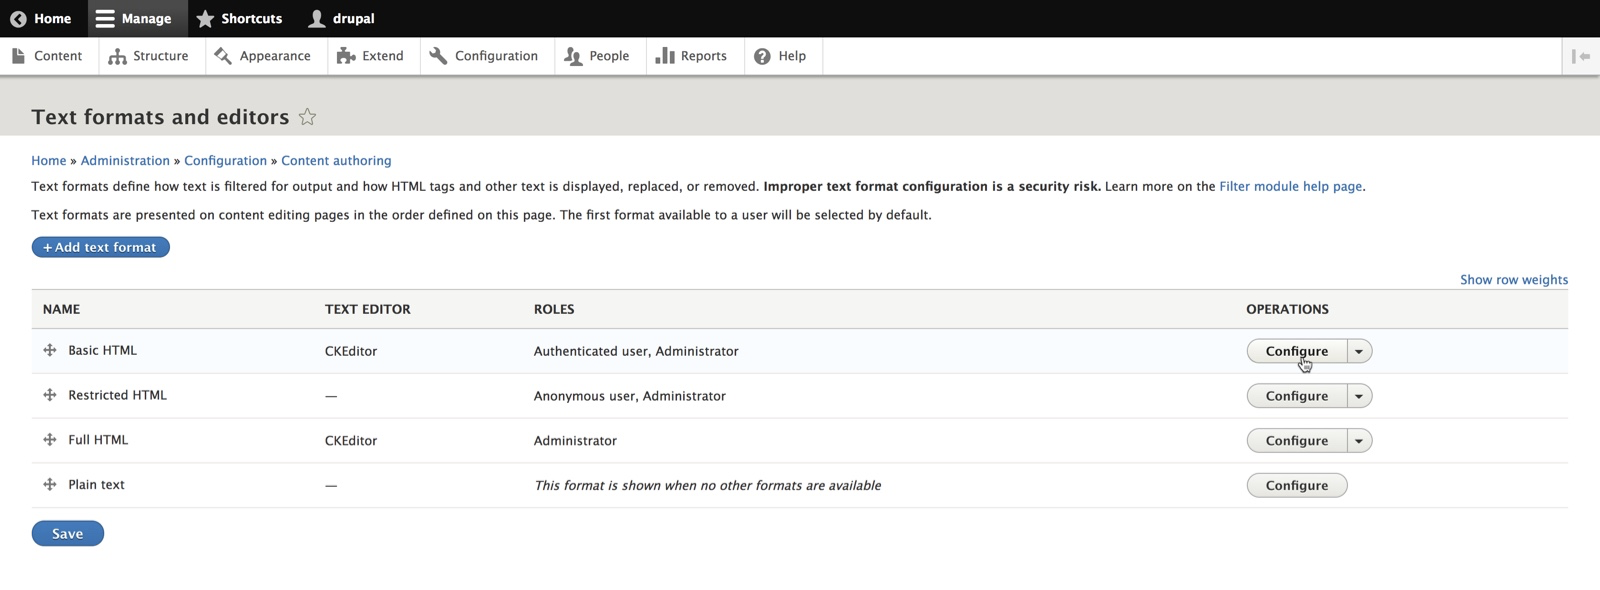This screenshot has height=590, width=1600.
Task: Click the drag handle for Restricted HTML
Action: click(x=50, y=395)
